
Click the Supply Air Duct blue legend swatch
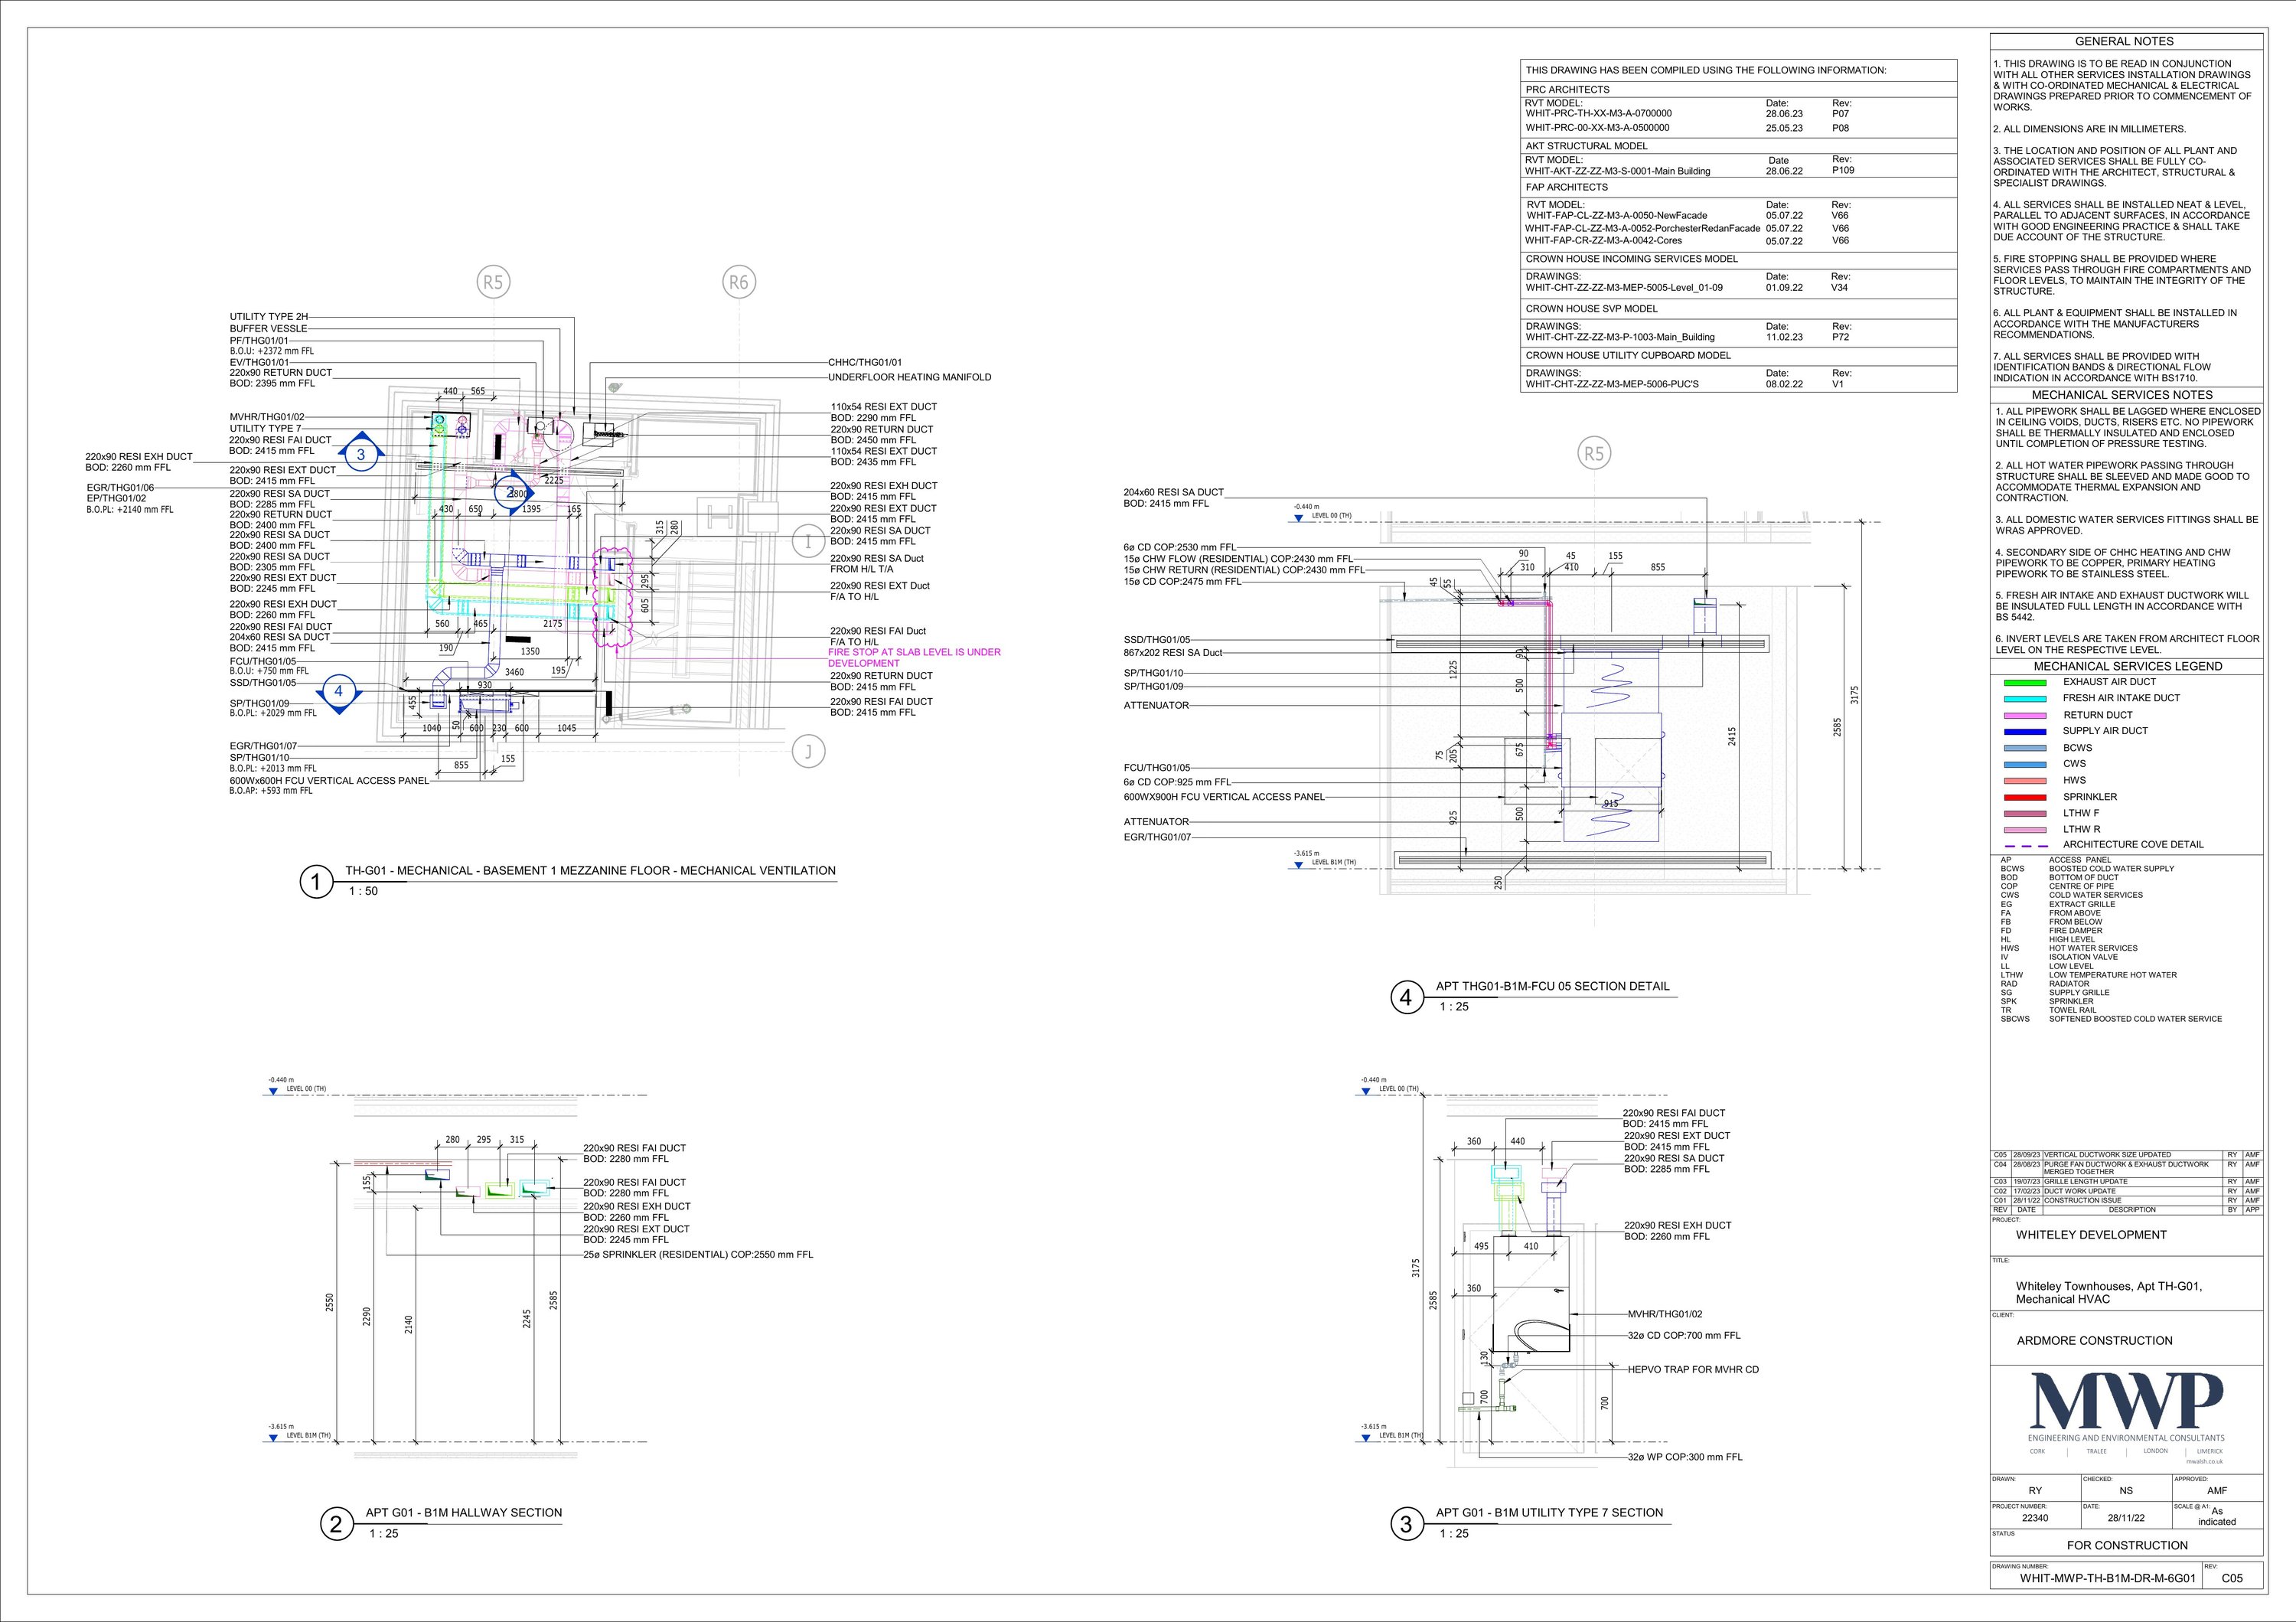pos(2025,731)
